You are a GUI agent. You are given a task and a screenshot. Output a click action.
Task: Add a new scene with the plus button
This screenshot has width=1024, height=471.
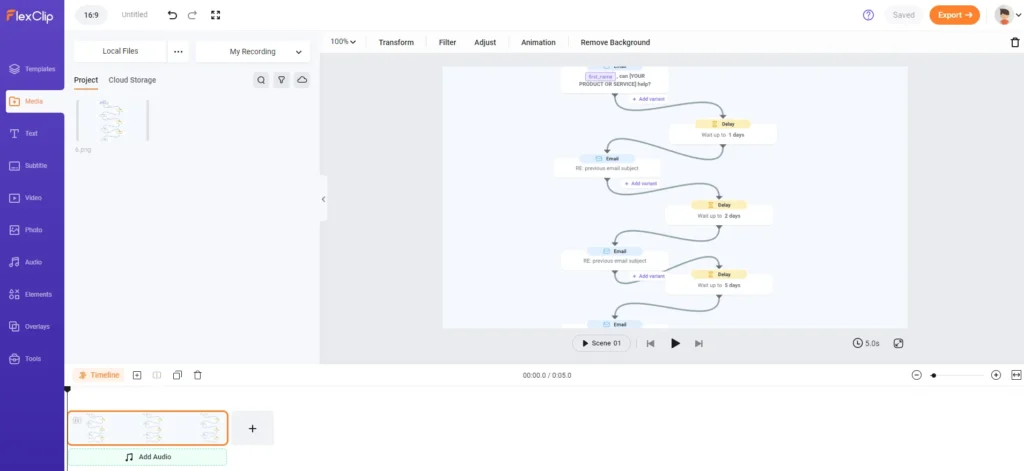tap(253, 429)
